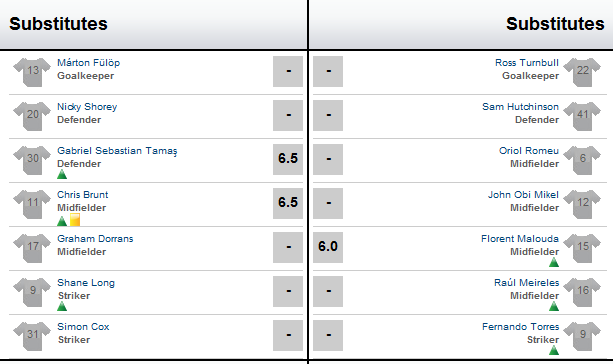Image resolution: width=613 pixels, height=364 pixels.
Task: Open Nicky Shorey's player link
Action: (x=87, y=107)
